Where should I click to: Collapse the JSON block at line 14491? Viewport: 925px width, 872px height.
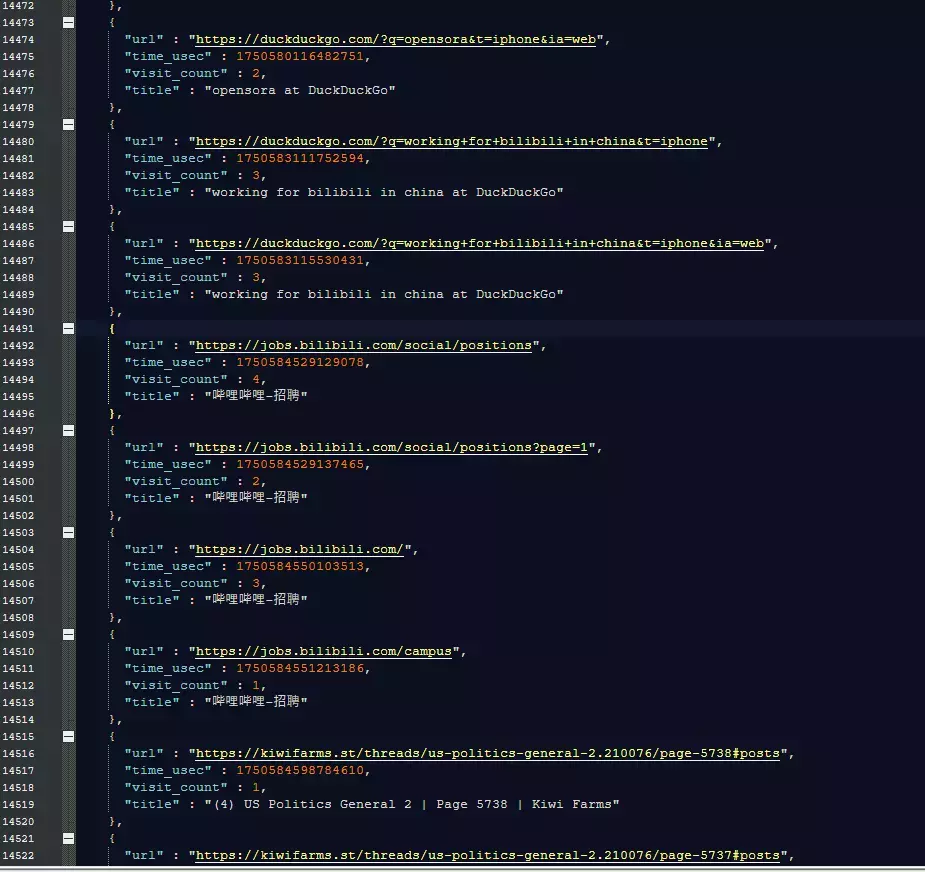[68, 329]
